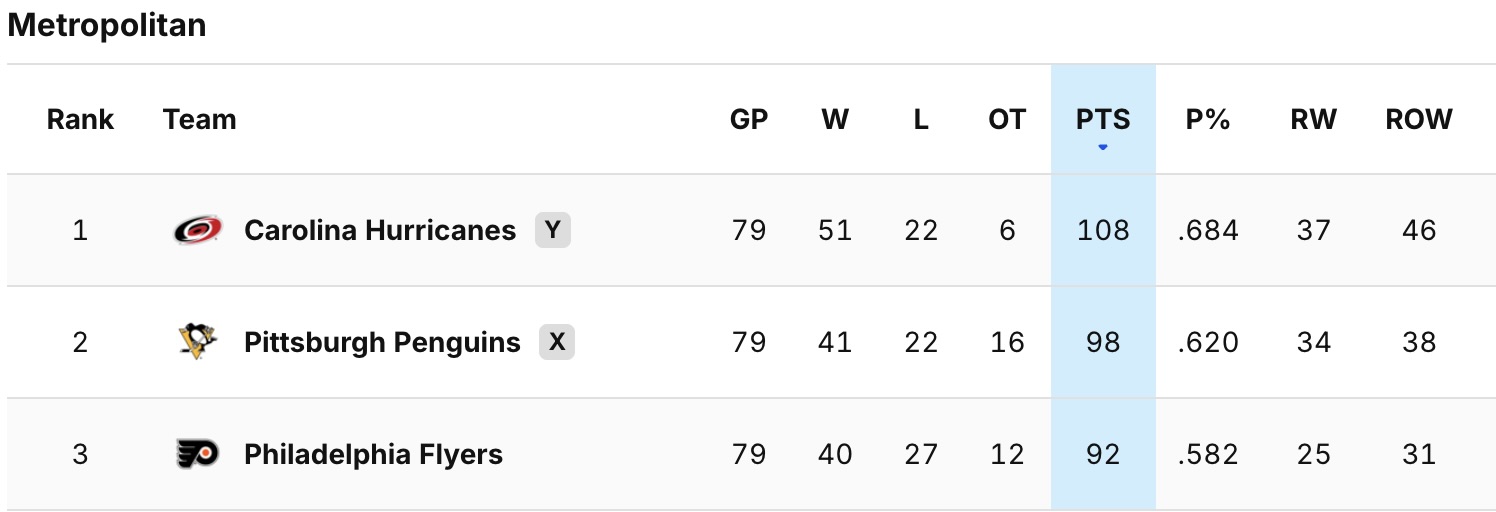Viewport: 1496px width, 512px height.
Task: Open the Carolina Hurricanes team link
Action: tap(380, 231)
